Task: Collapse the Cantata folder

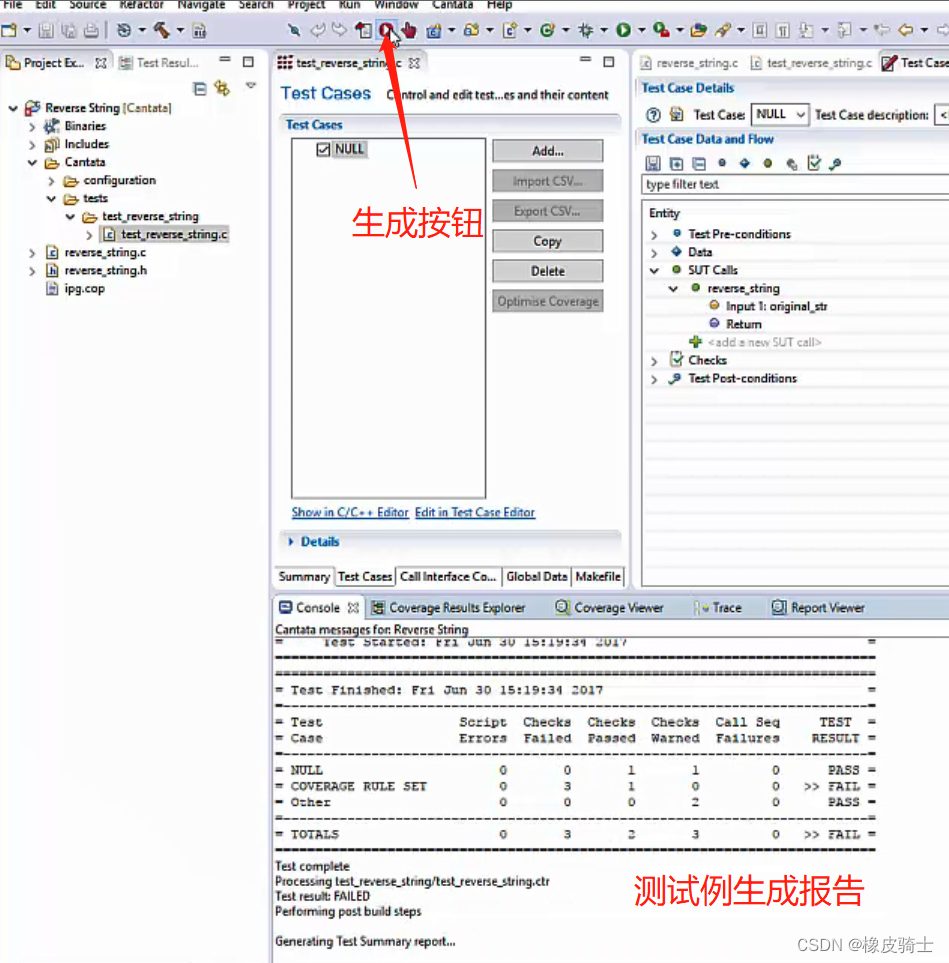Action: point(32,163)
